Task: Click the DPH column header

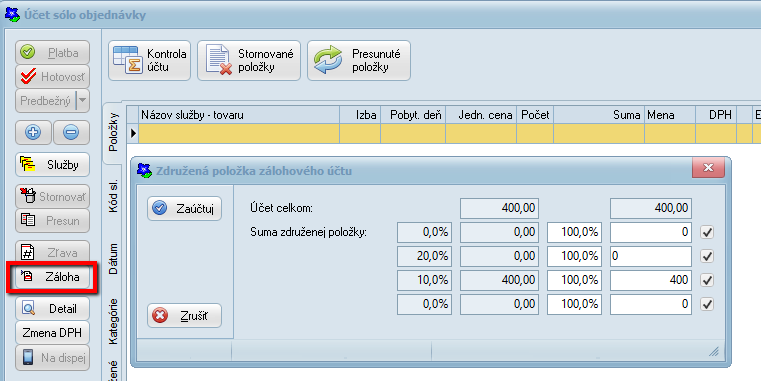Action: (716, 115)
